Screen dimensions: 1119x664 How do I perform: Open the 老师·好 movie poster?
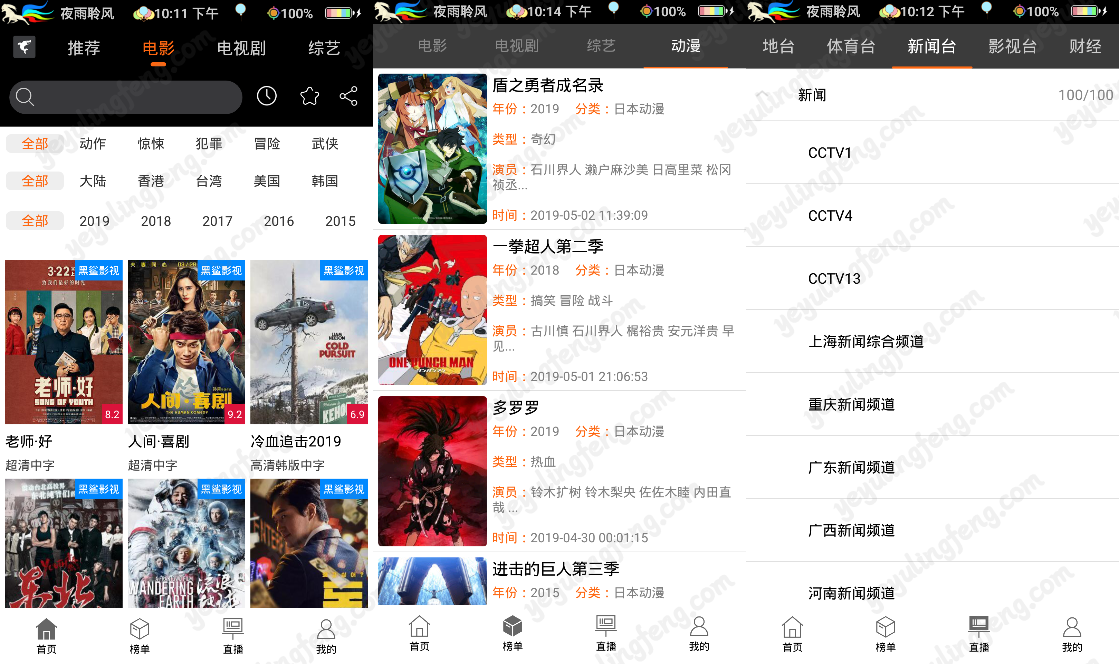click(x=64, y=342)
